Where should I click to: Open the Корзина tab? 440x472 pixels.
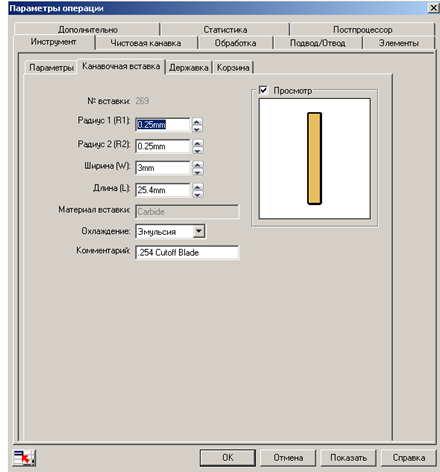[233, 68]
